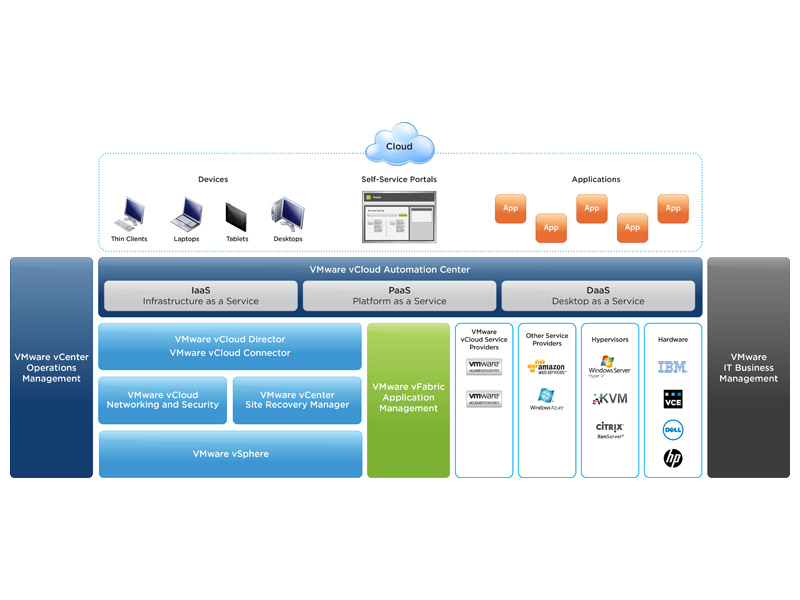The height and width of the screenshot is (600, 800).
Task: Select the IaaS Infrastructure as a Service bar
Action: (x=200, y=295)
